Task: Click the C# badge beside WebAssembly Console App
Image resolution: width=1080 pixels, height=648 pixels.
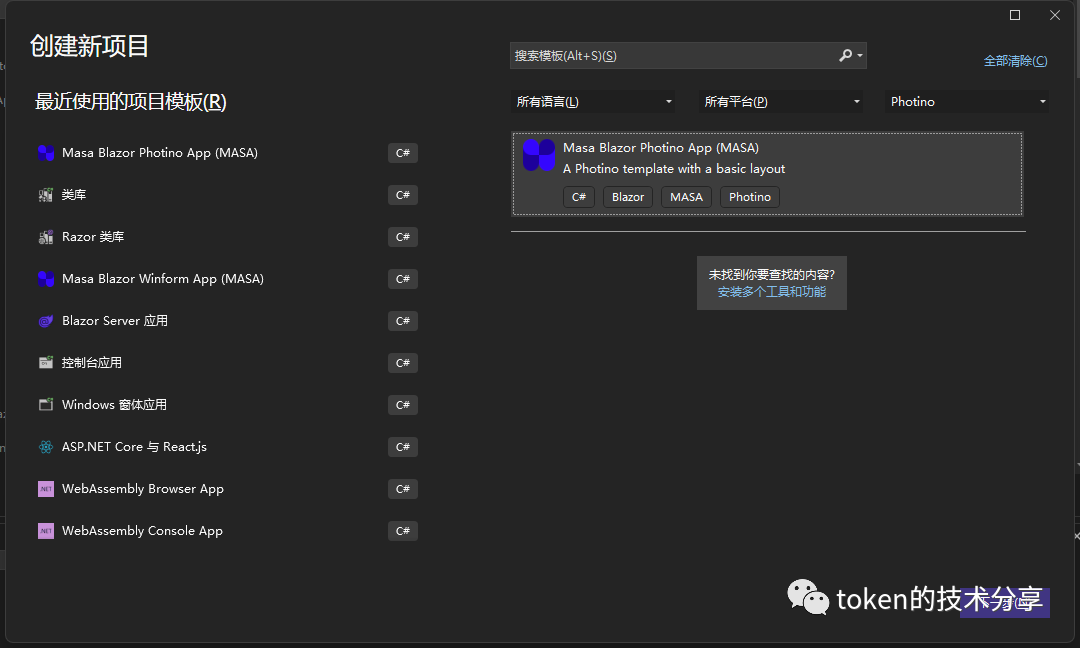Action: (403, 531)
